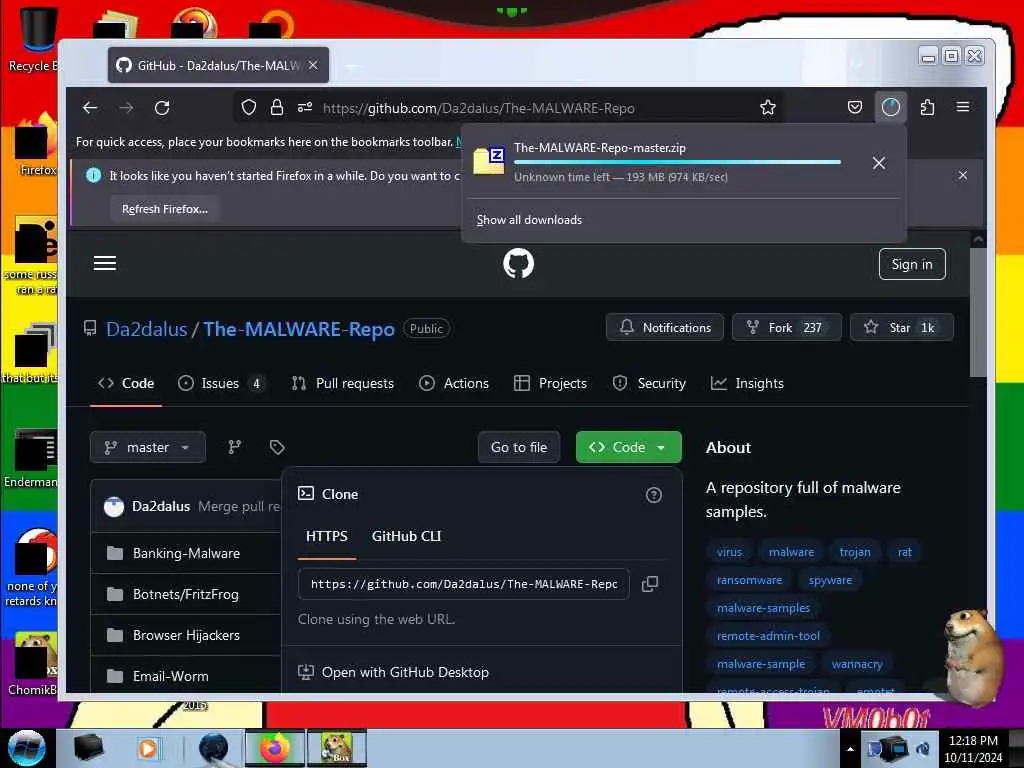Click the clone URL input field
The height and width of the screenshot is (768, 1024).
464,584
